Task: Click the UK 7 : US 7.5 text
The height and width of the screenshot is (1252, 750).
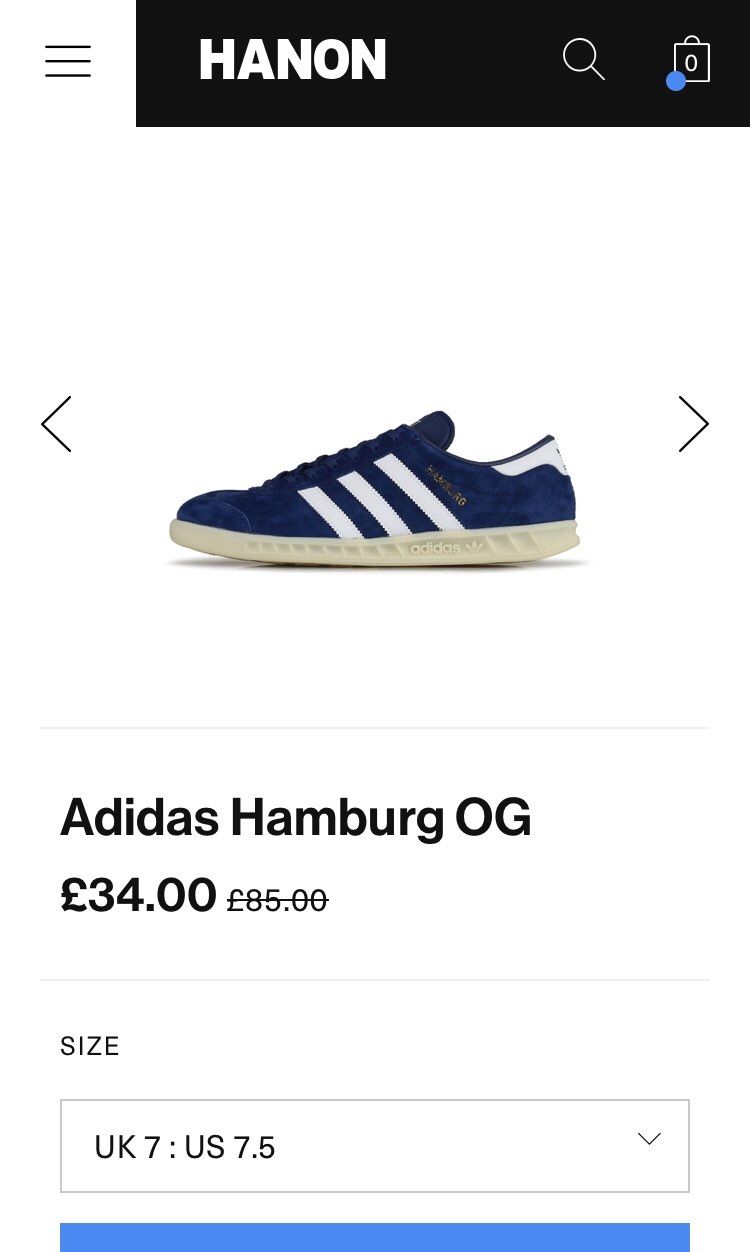Action: tap(185, 1147)
